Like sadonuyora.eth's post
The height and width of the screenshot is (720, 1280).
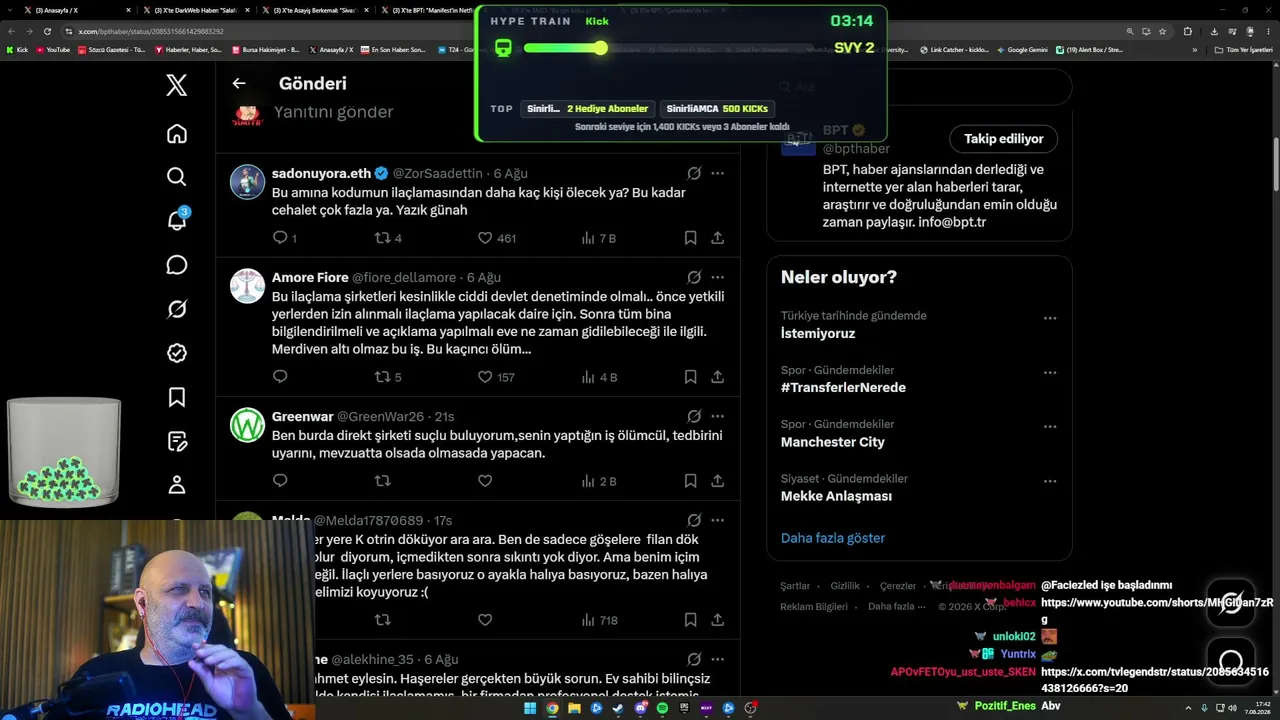485,238
